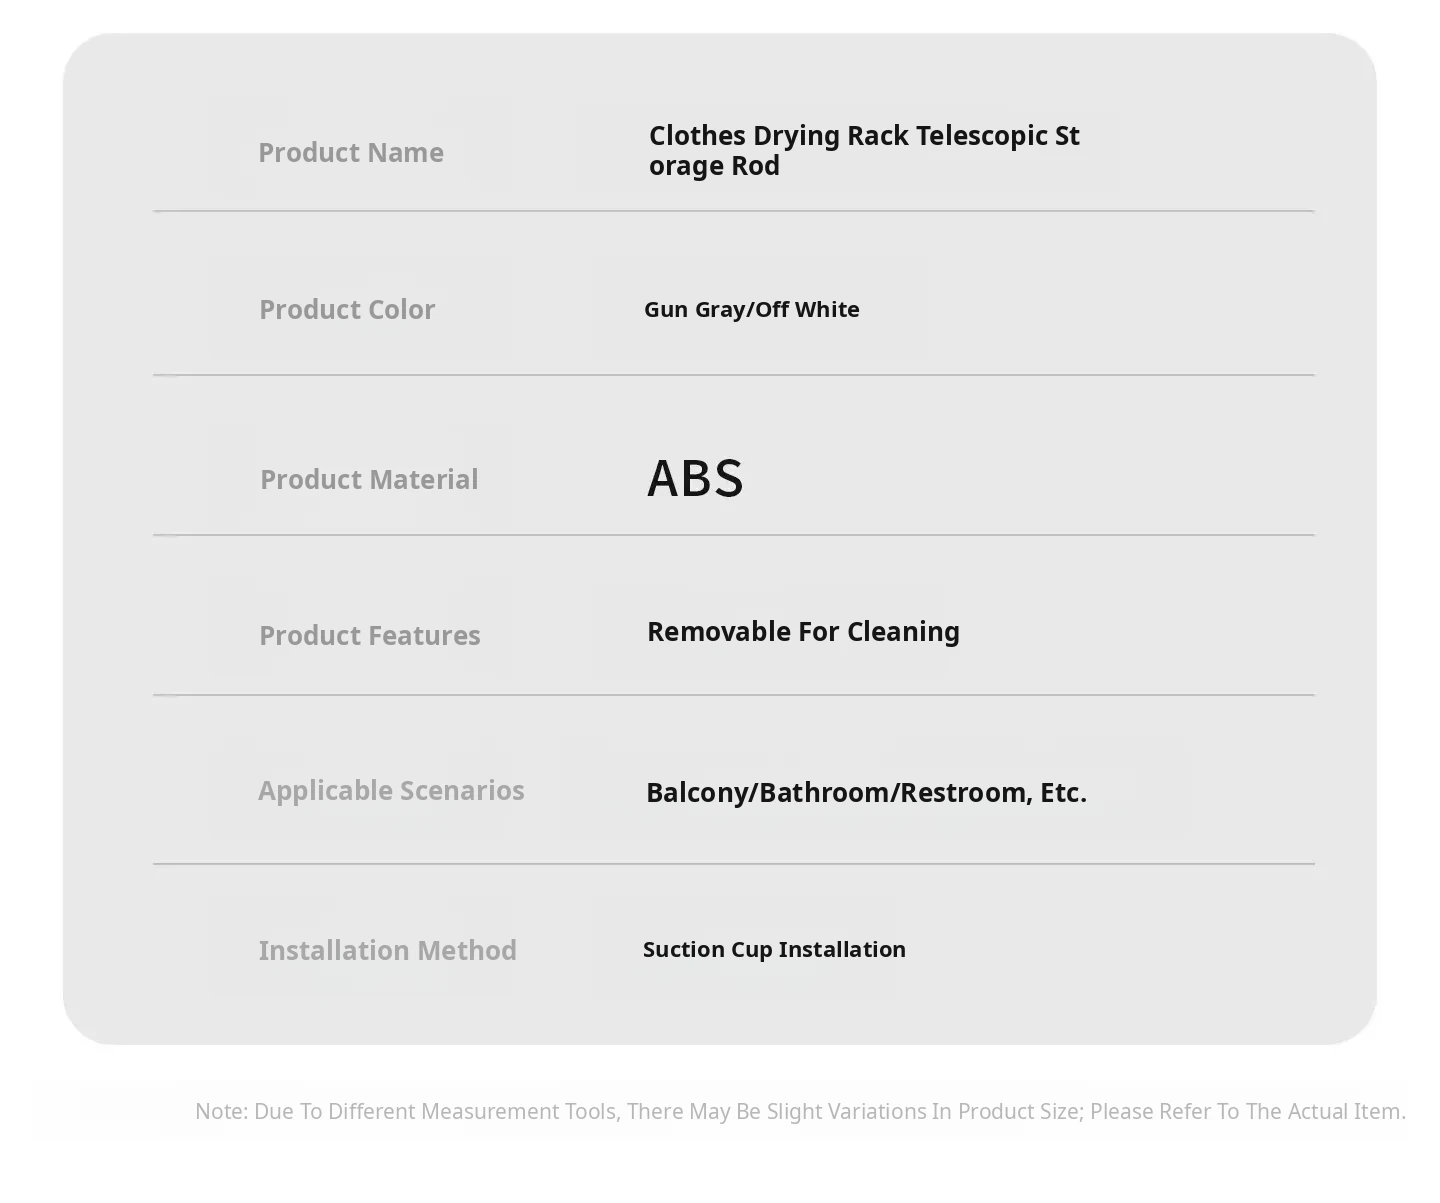
Task: Click the Product Color label
Action: click(x=347, y=310)
